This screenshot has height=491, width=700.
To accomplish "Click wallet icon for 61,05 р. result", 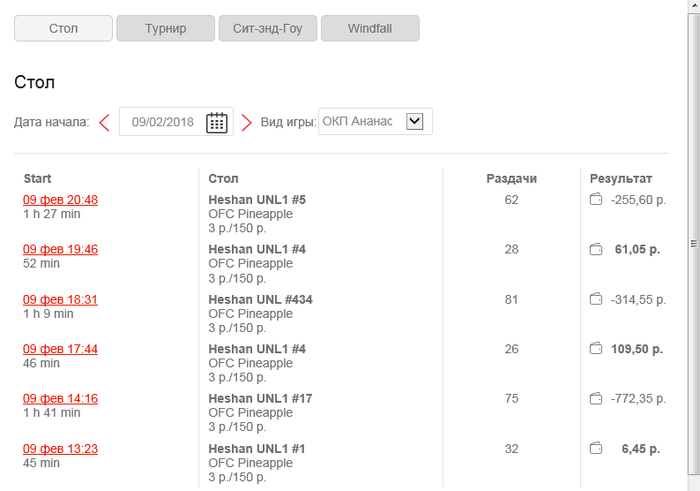I will 596,249.
